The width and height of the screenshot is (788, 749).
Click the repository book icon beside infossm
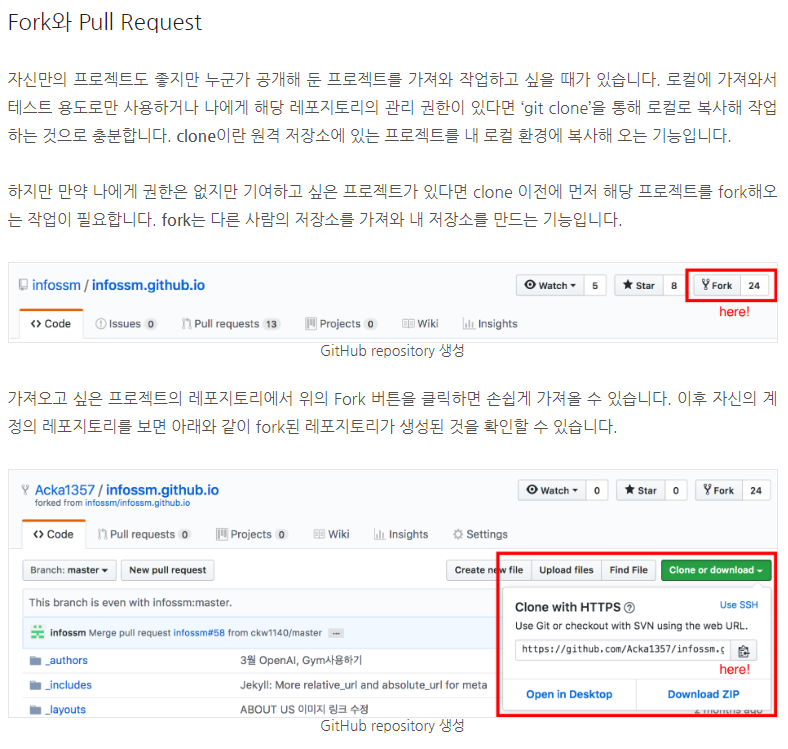click(23, 285)
